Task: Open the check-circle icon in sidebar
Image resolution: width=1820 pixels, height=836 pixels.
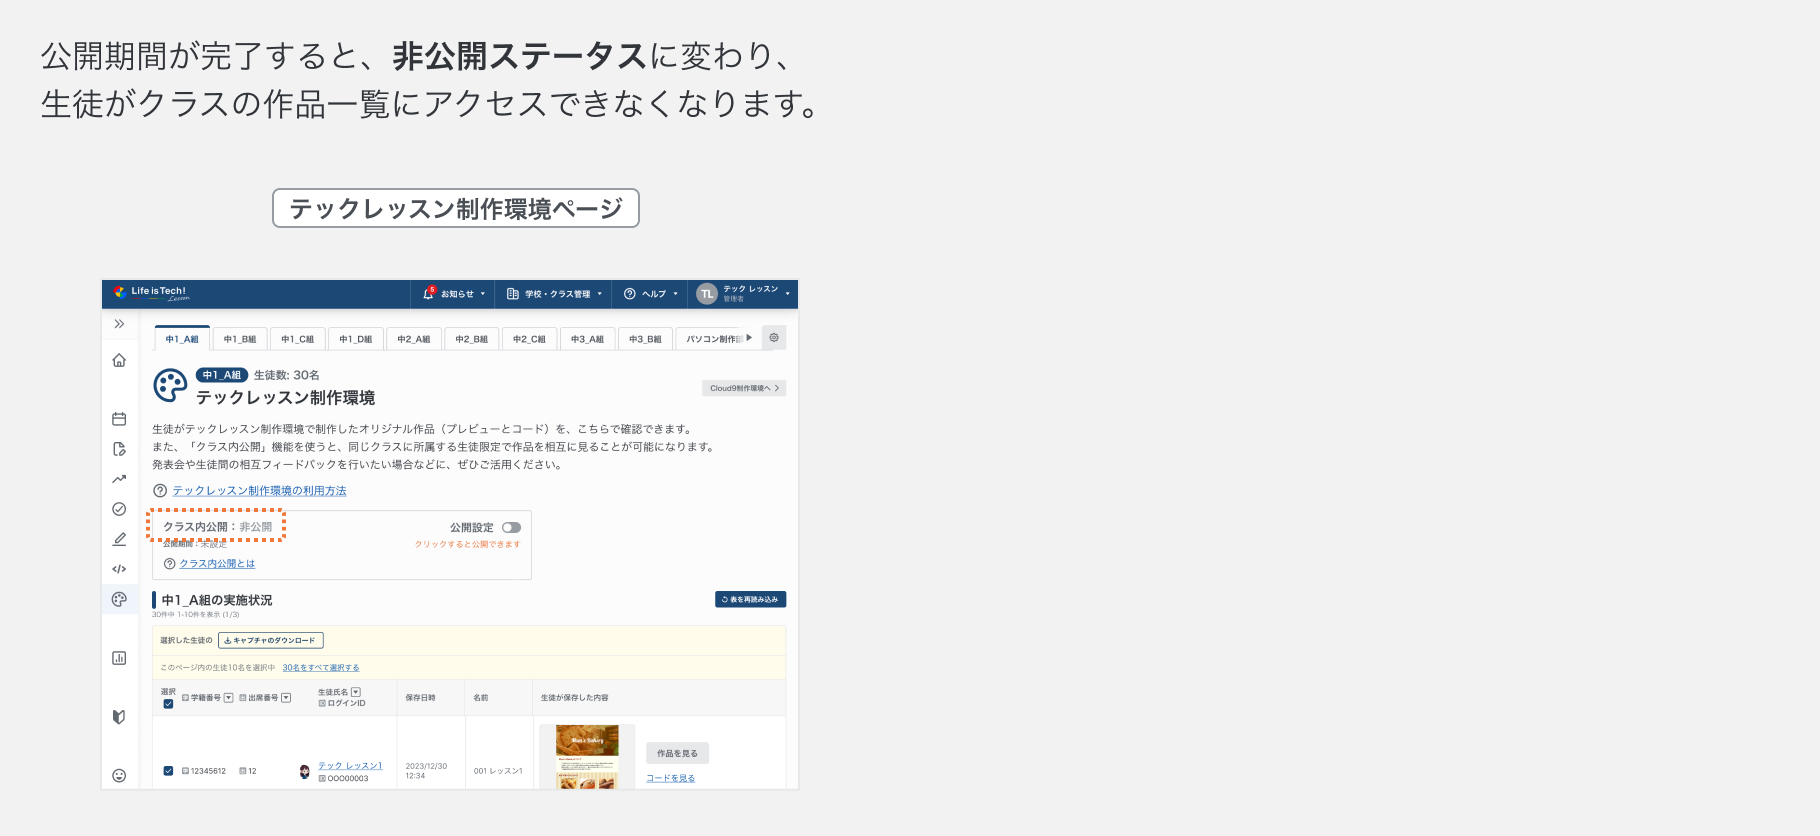Action: coord(119,509)
